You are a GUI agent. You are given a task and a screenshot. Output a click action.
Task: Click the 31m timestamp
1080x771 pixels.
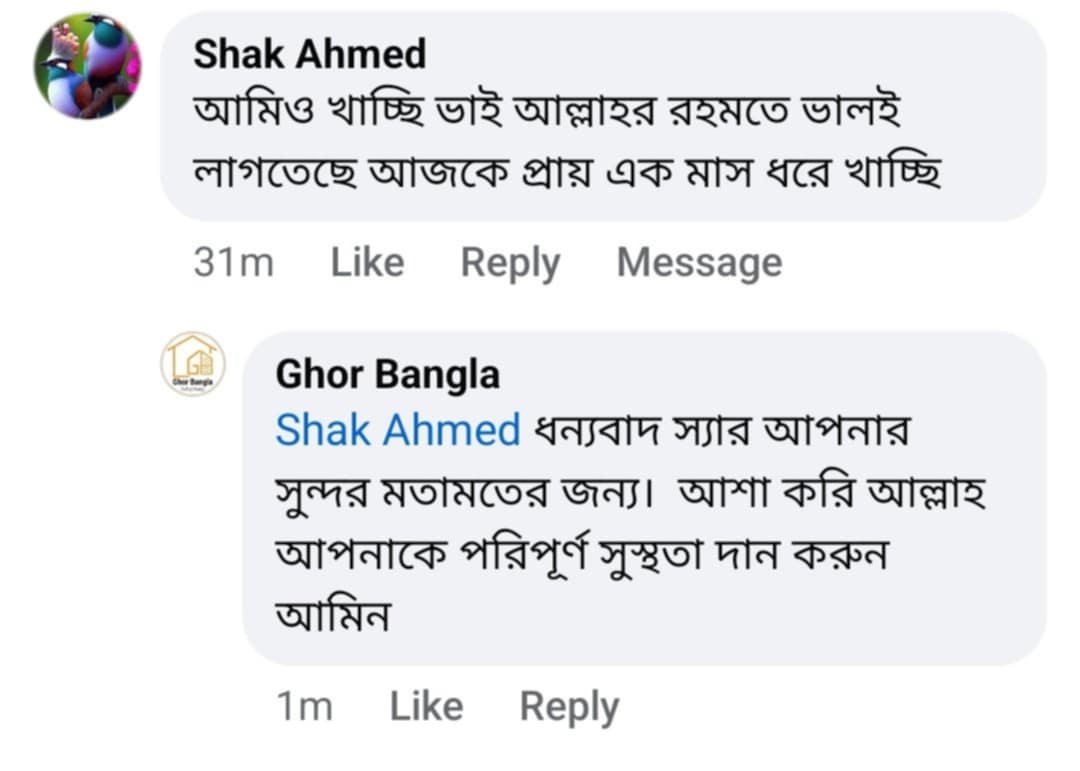232,263
